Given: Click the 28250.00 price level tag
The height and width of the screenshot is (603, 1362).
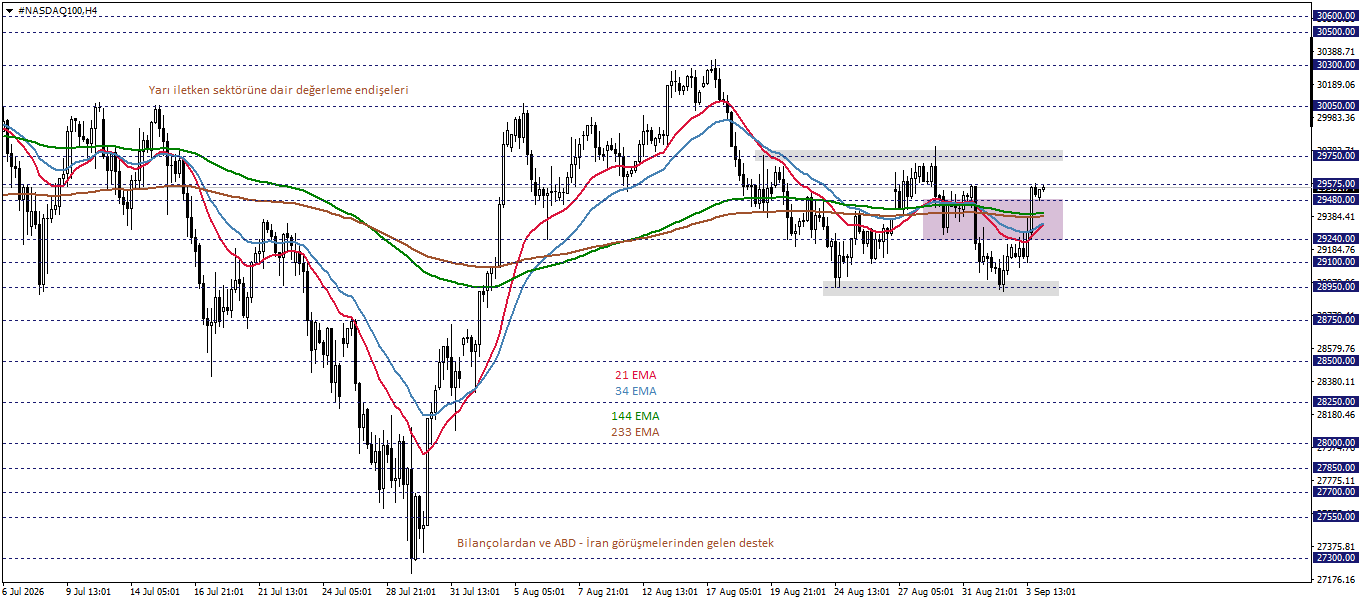Looking at the screenshot, I should click(x=1337, y=402).
